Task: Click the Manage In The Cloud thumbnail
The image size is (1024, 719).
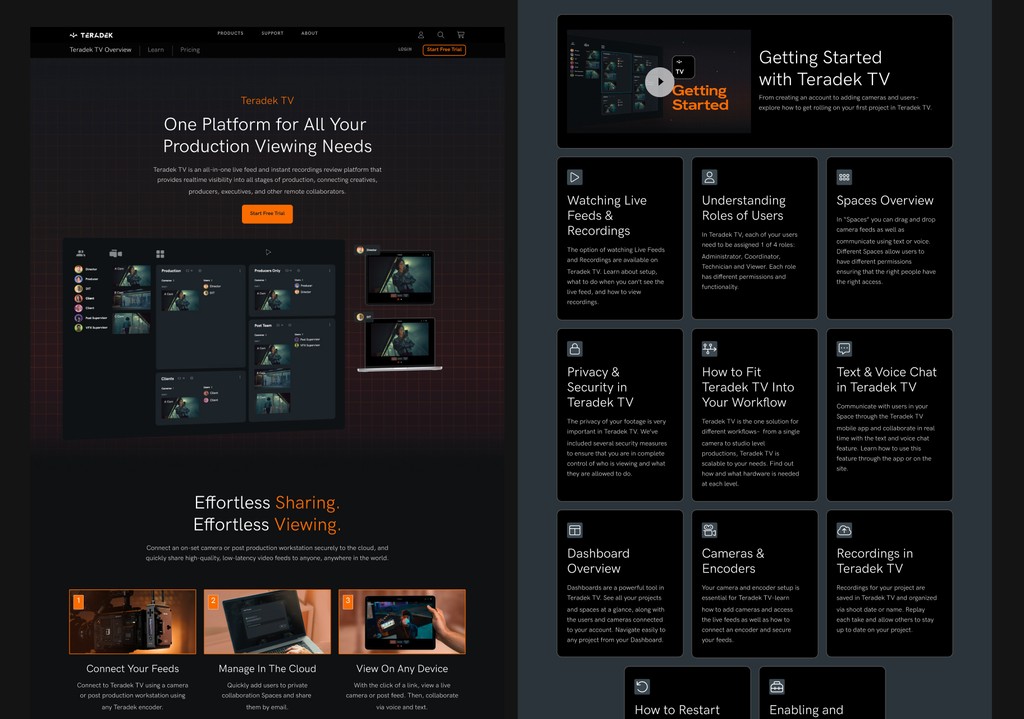Action: 267,622
